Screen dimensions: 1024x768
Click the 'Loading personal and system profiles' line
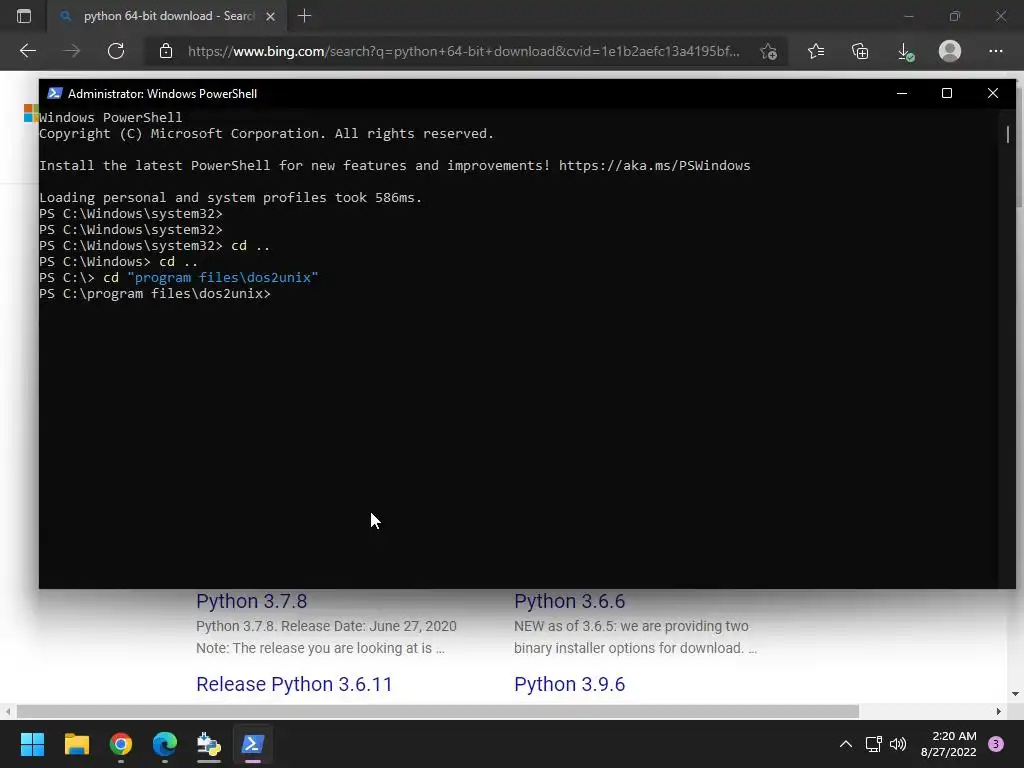coord(231,197)
